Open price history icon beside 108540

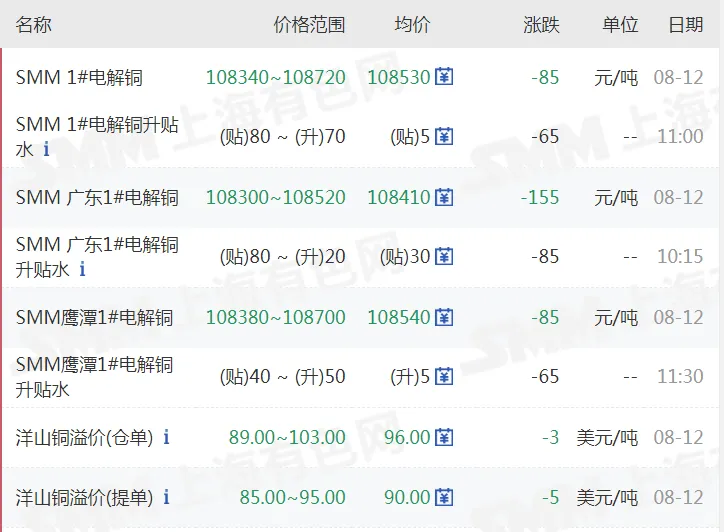[x=444, y=317]
